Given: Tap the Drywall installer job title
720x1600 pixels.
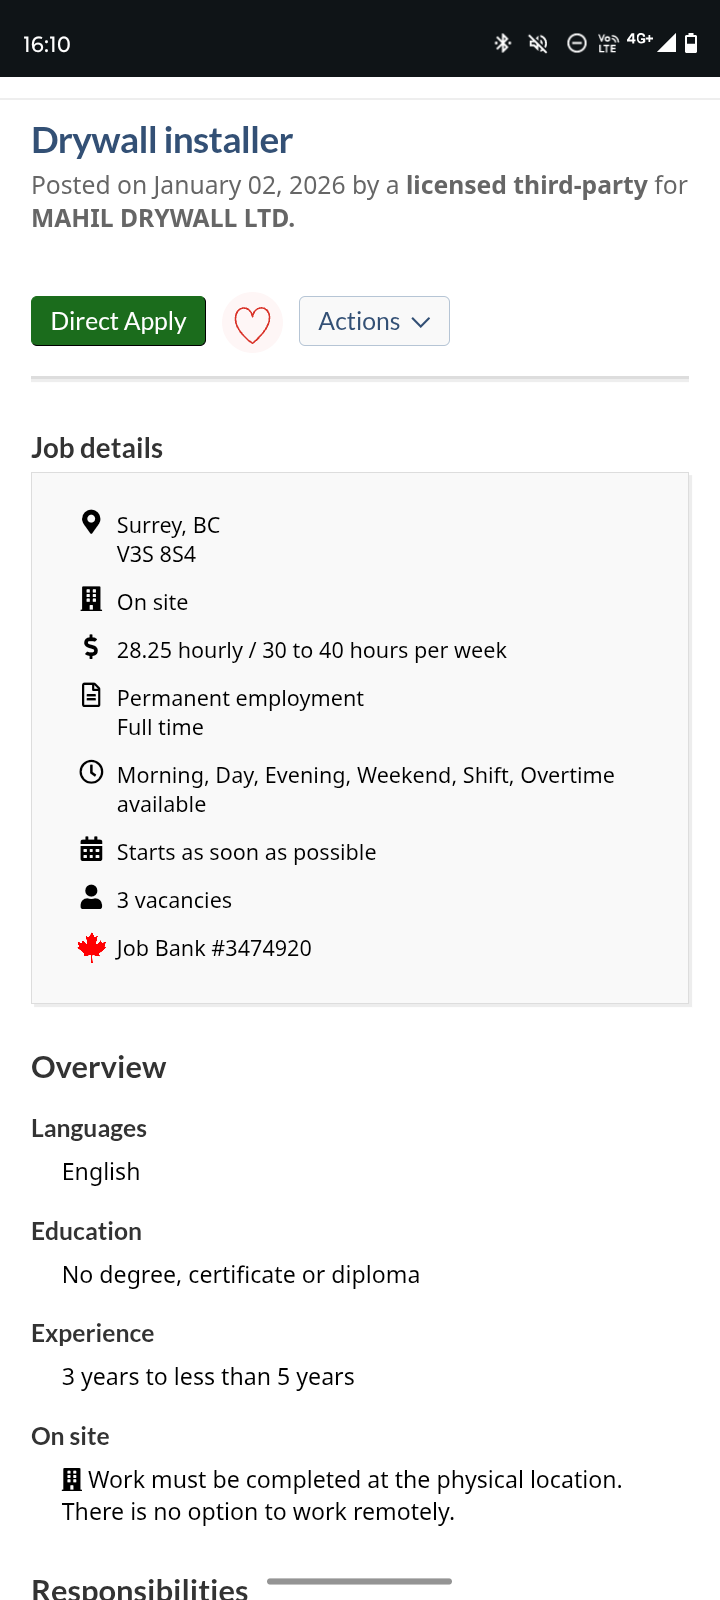Looking at the screenshot, I should [162, 141].
